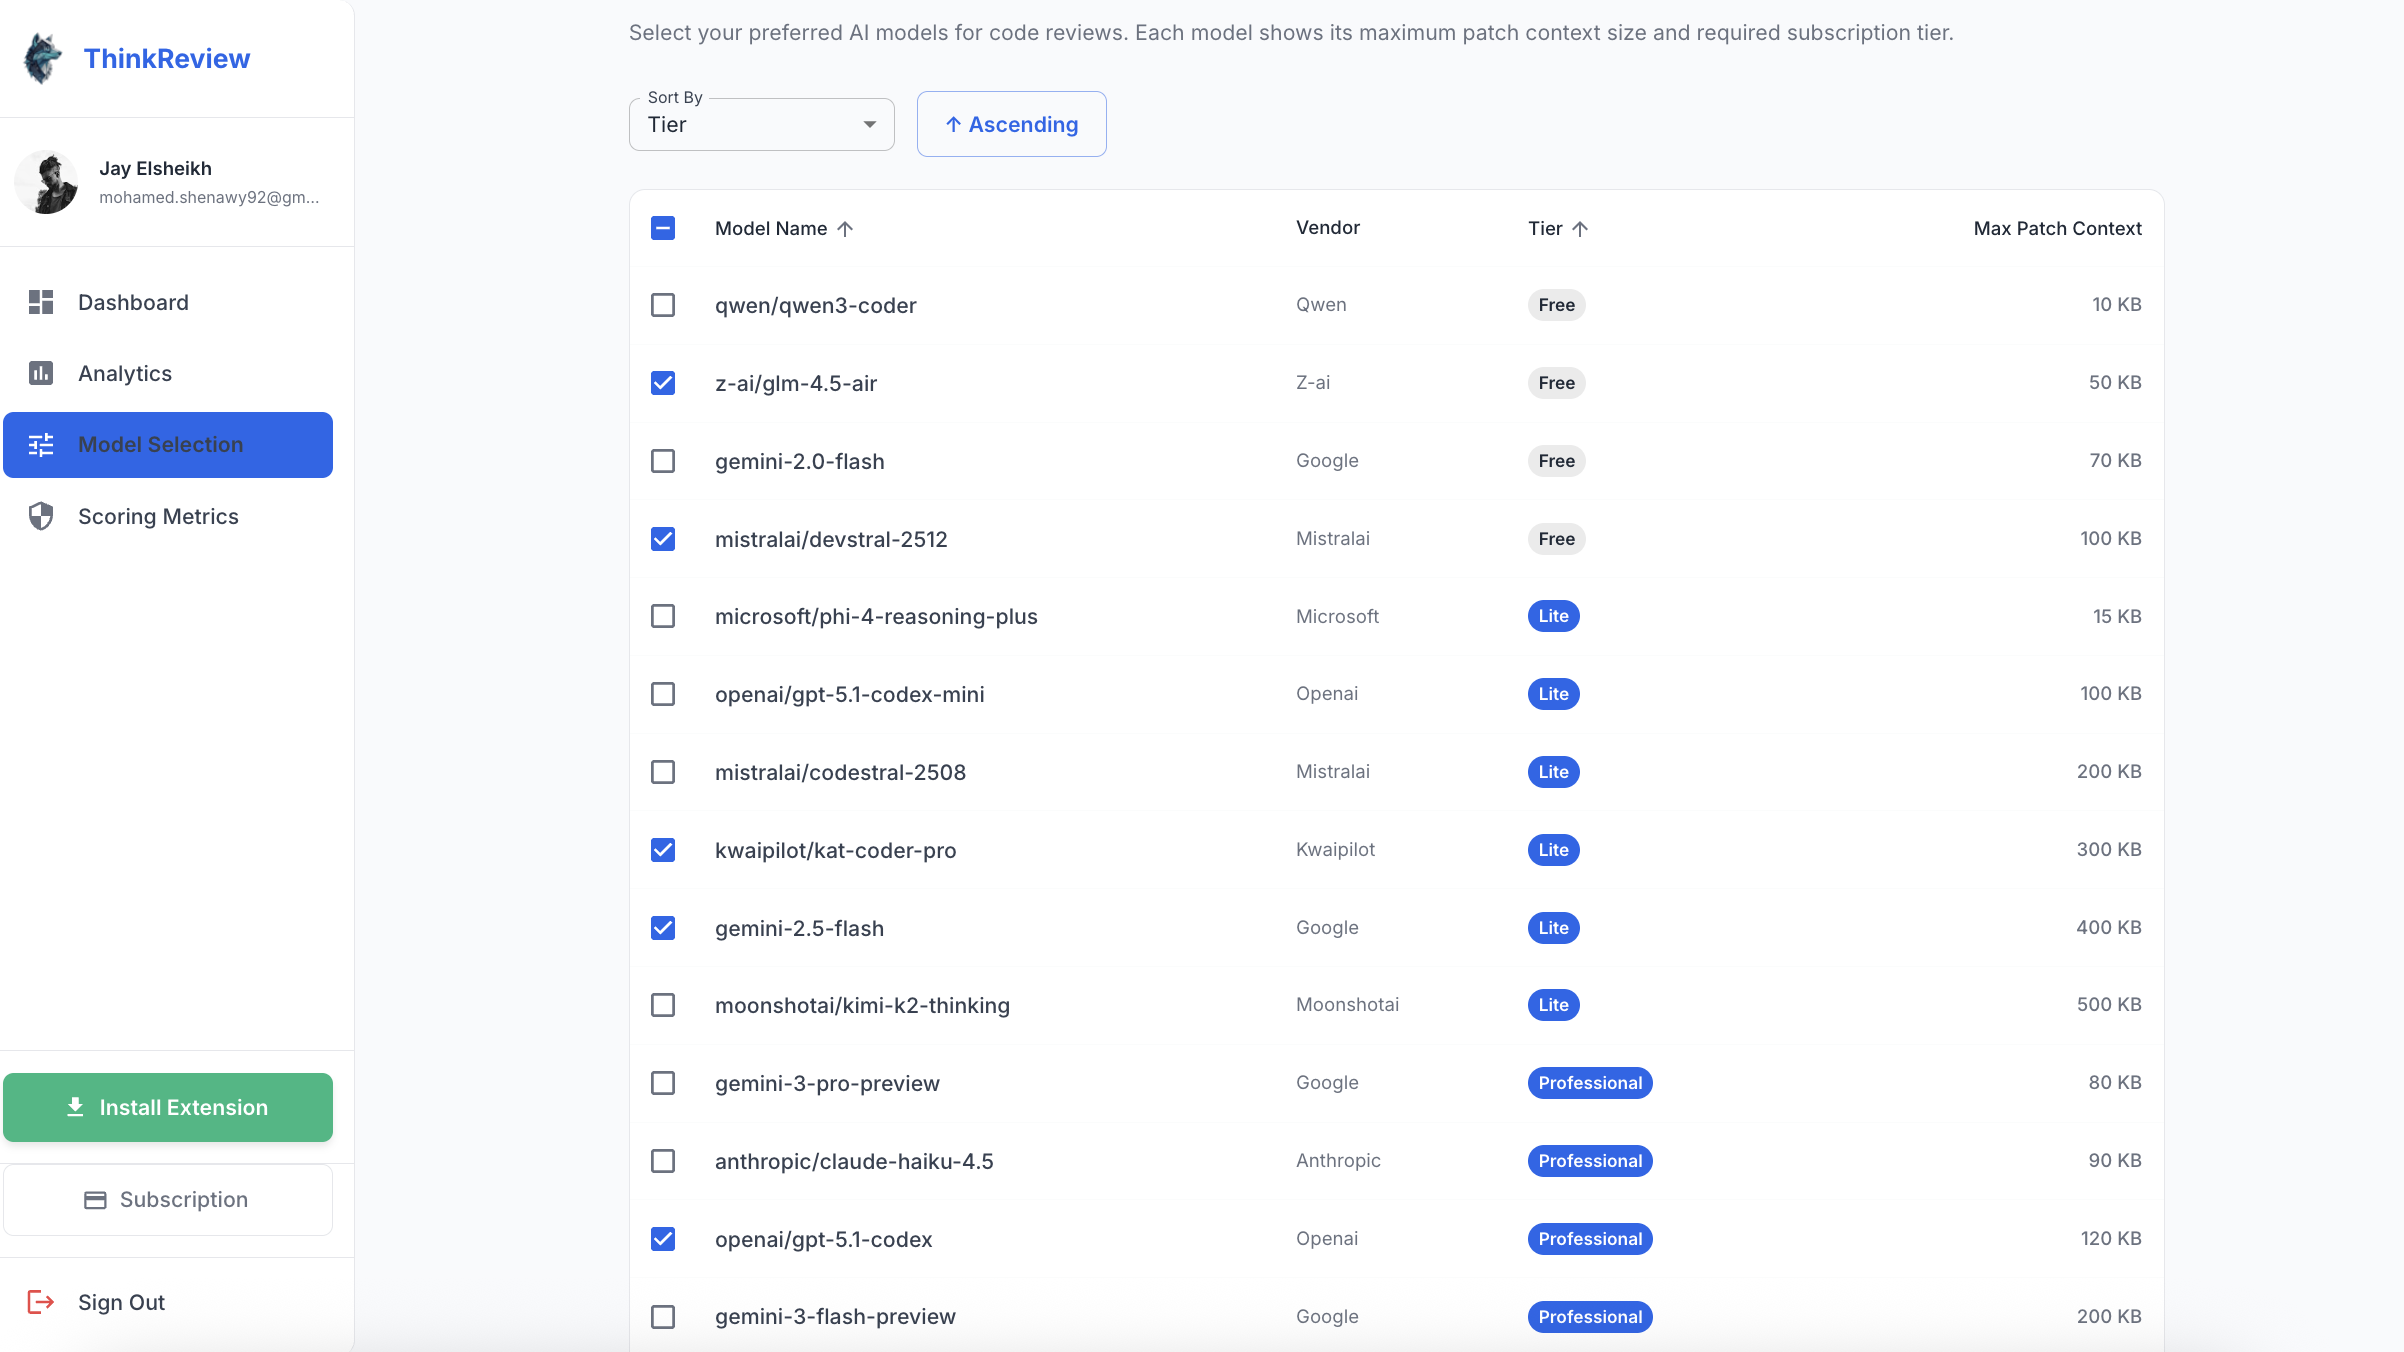2404x1352 pixels.
Task: Deselect the gemini-2.5-flash model
Action: pos(663,928)
